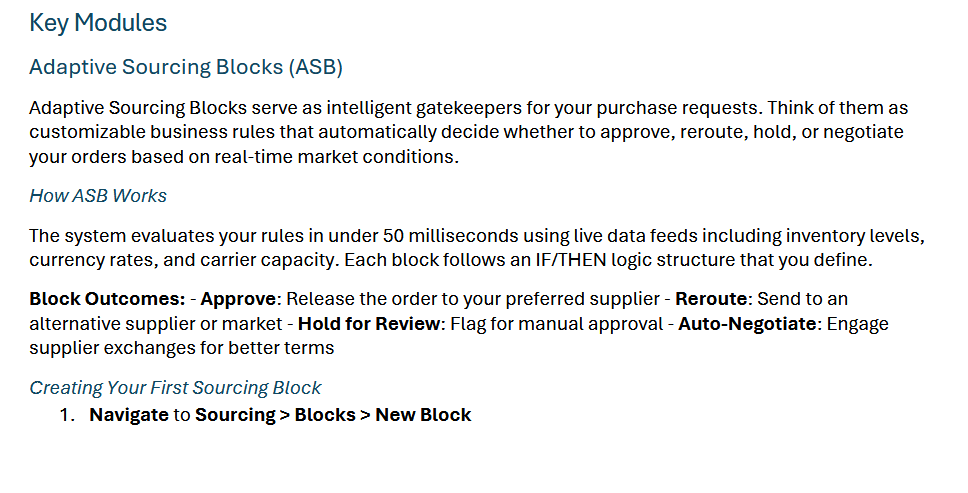The width and height of the screenshot is (968, 493).
Task: Click the bold word "Sourcing" in step 1
Action: (235, 414)
